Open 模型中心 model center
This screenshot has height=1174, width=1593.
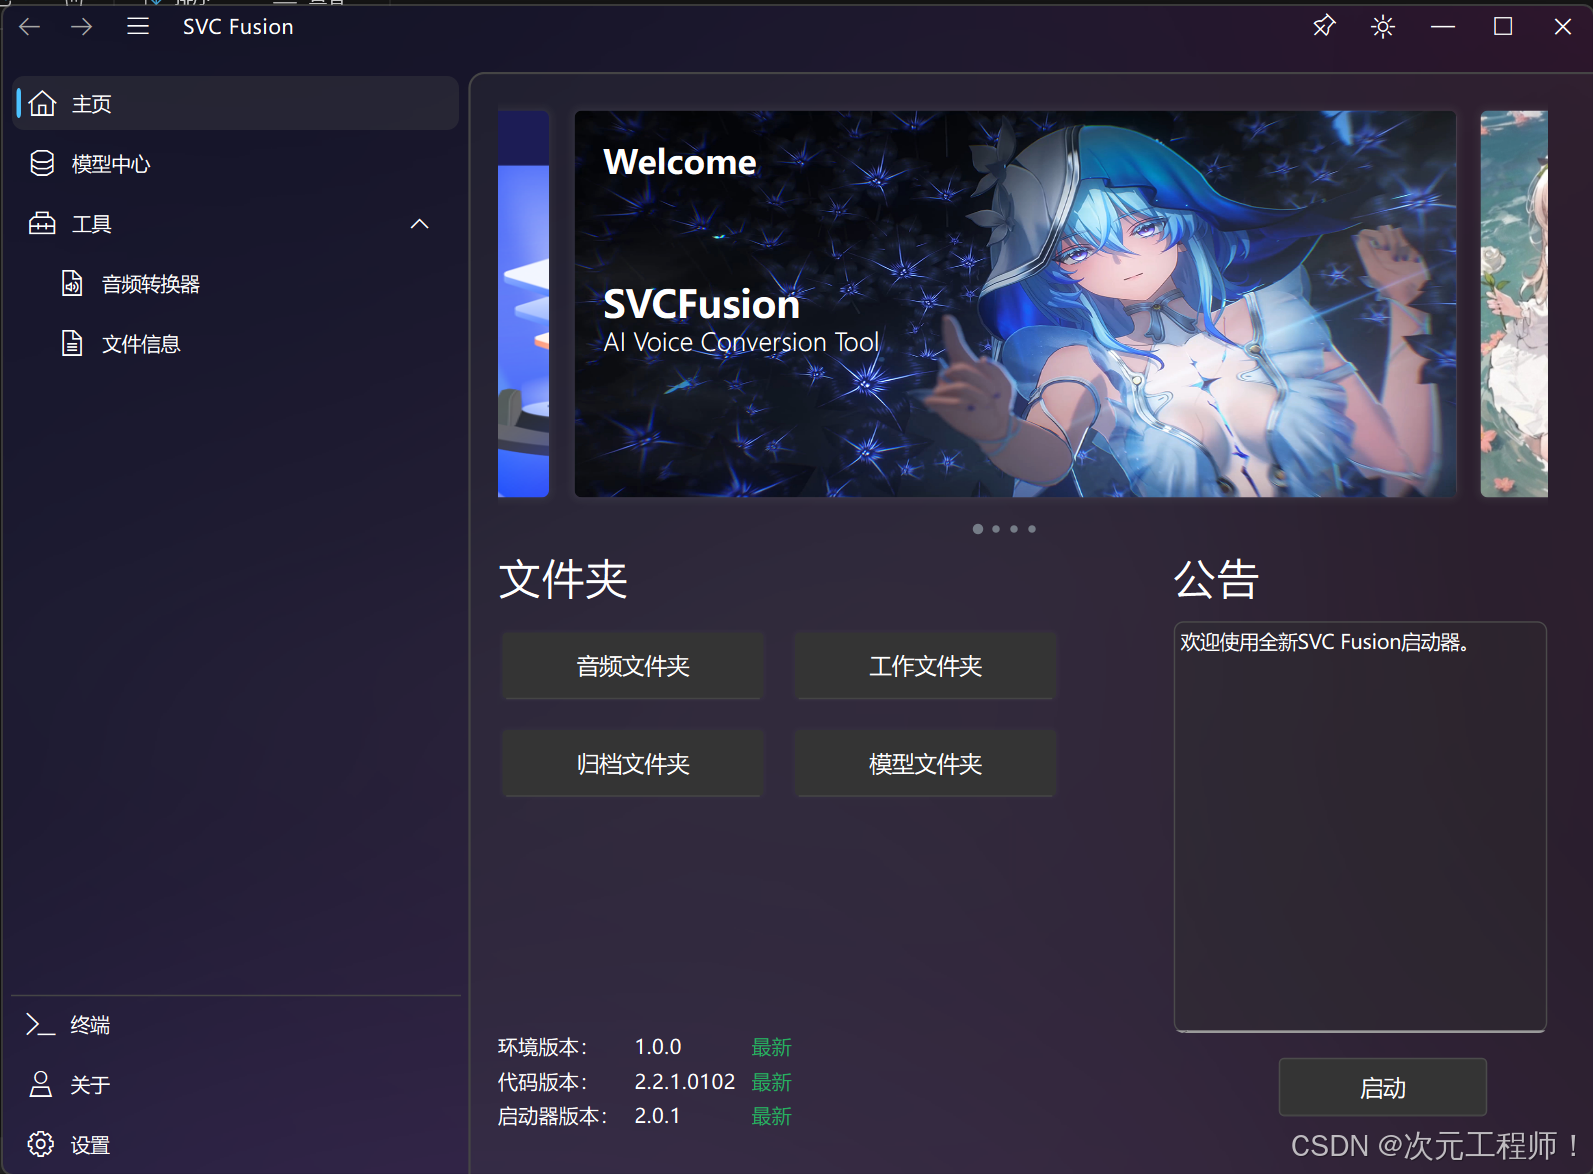click(236, 163)
